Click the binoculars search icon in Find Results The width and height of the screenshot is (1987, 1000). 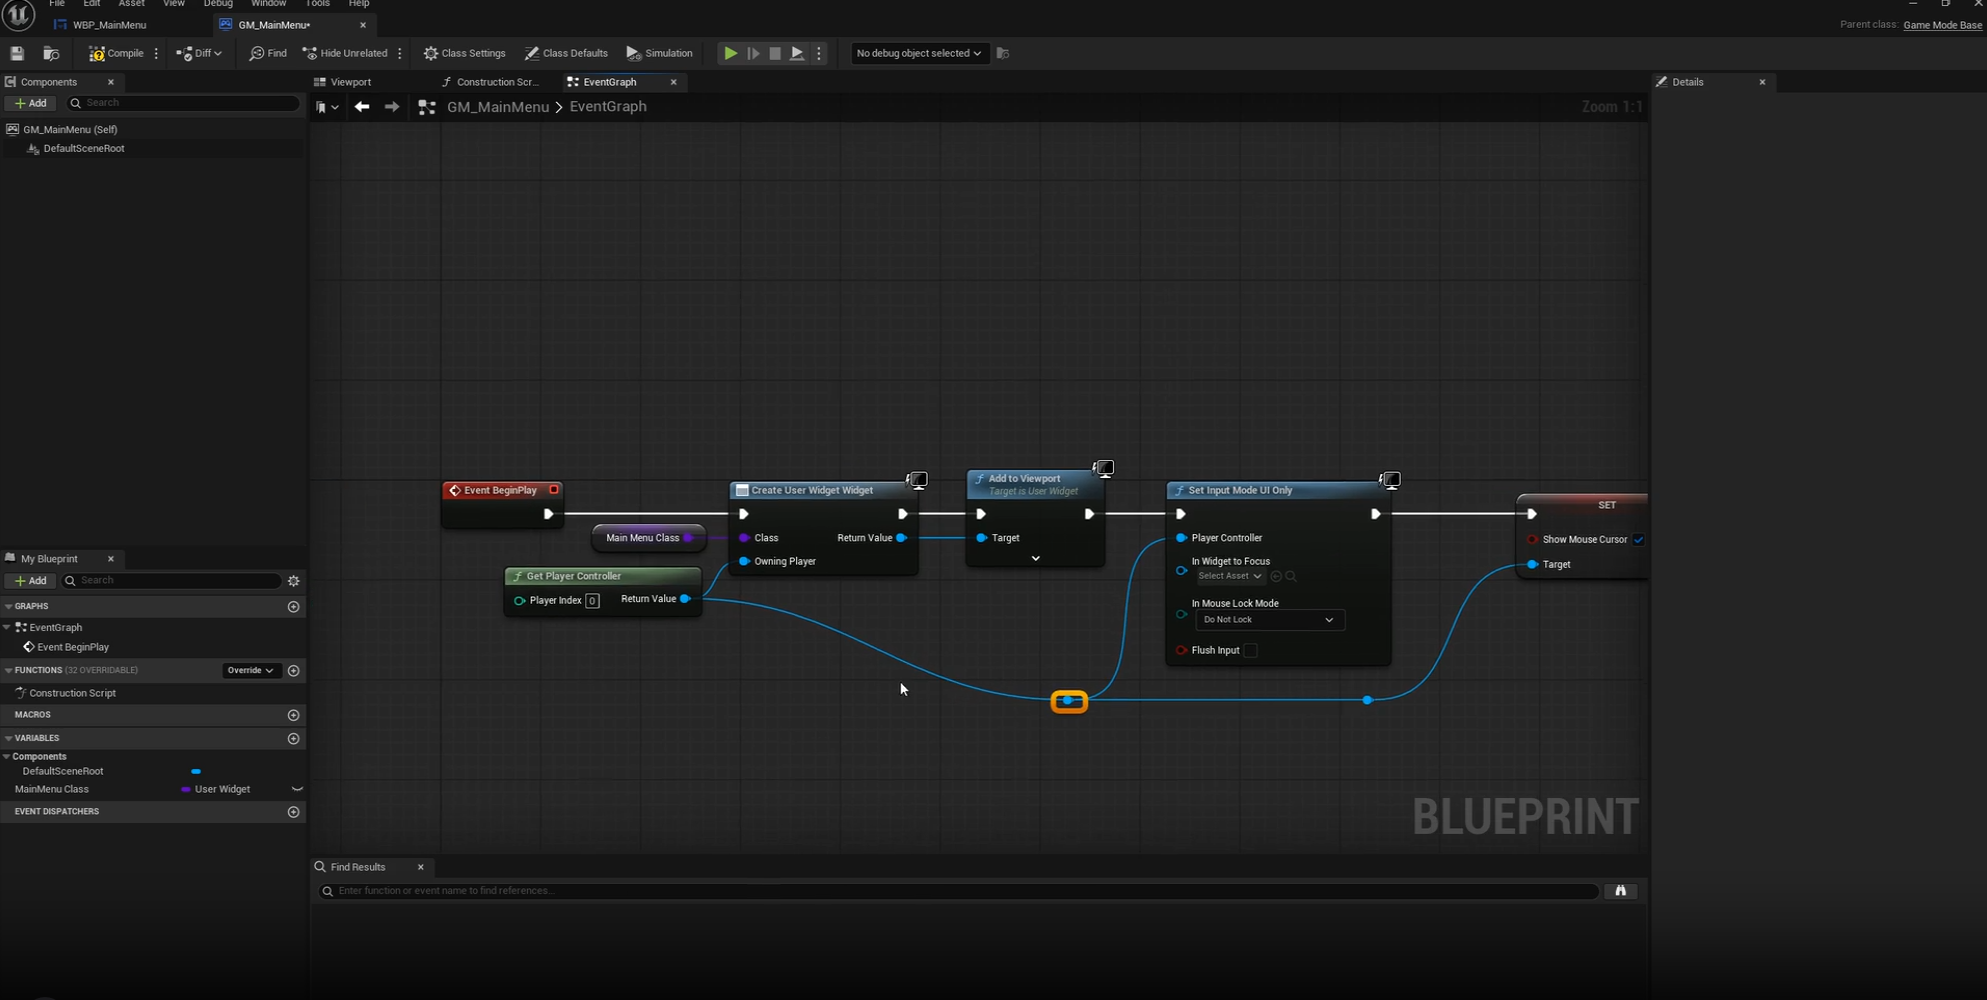pos(1620,891)
